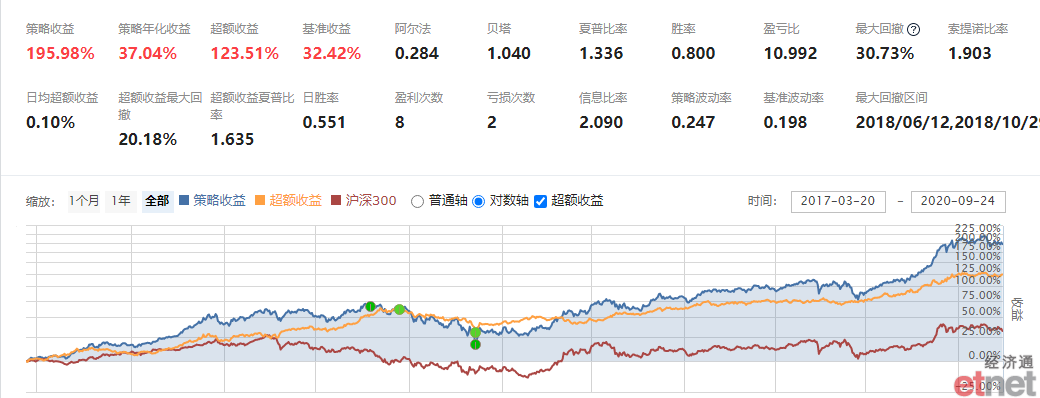Click the 策略收益 legend label
Image resolution: width=1040 pixels, height=398 pixels.
point(220,200)
